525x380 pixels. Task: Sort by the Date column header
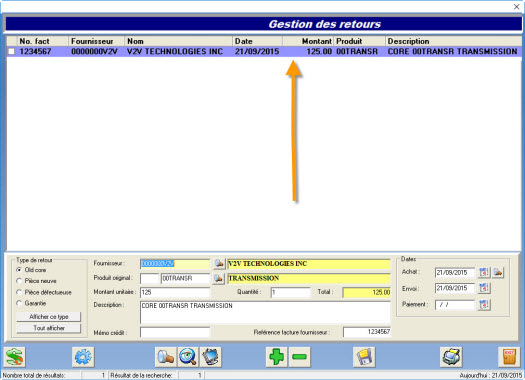click(x=257, y=41)
